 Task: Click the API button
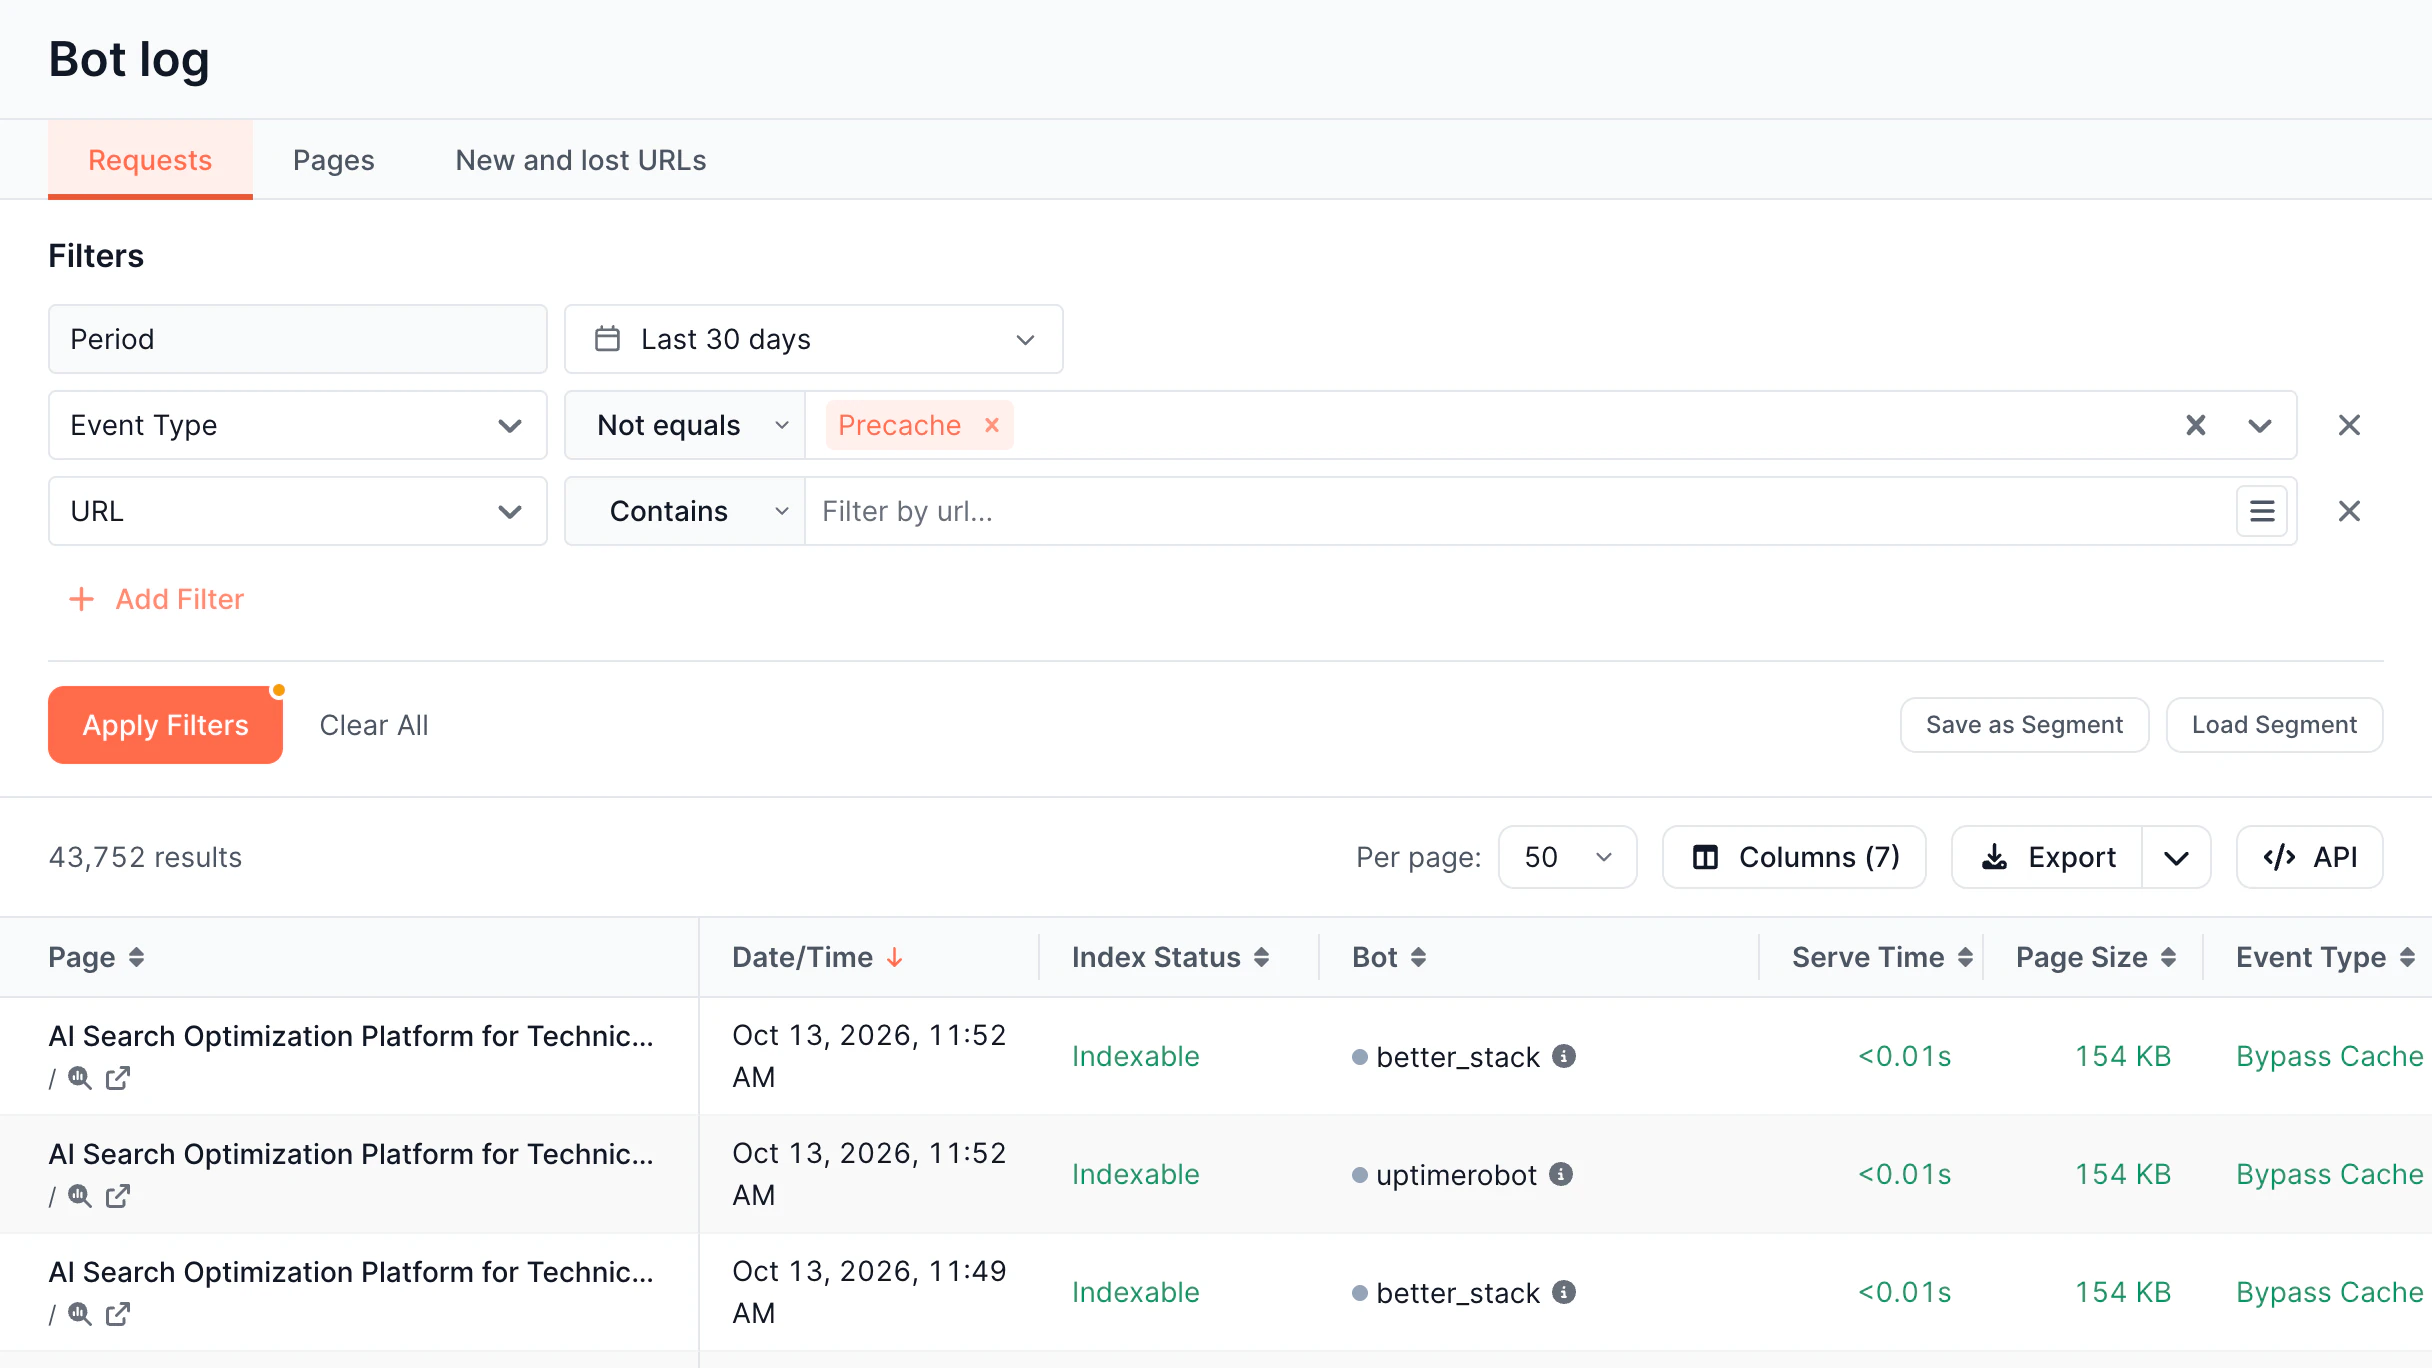point(2309,857)
